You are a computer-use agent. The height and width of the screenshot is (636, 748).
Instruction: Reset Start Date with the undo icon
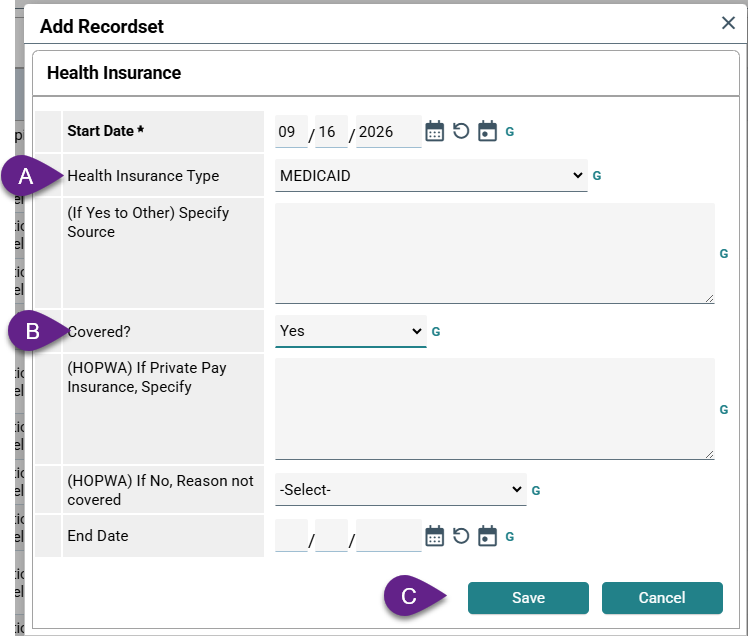461,131
